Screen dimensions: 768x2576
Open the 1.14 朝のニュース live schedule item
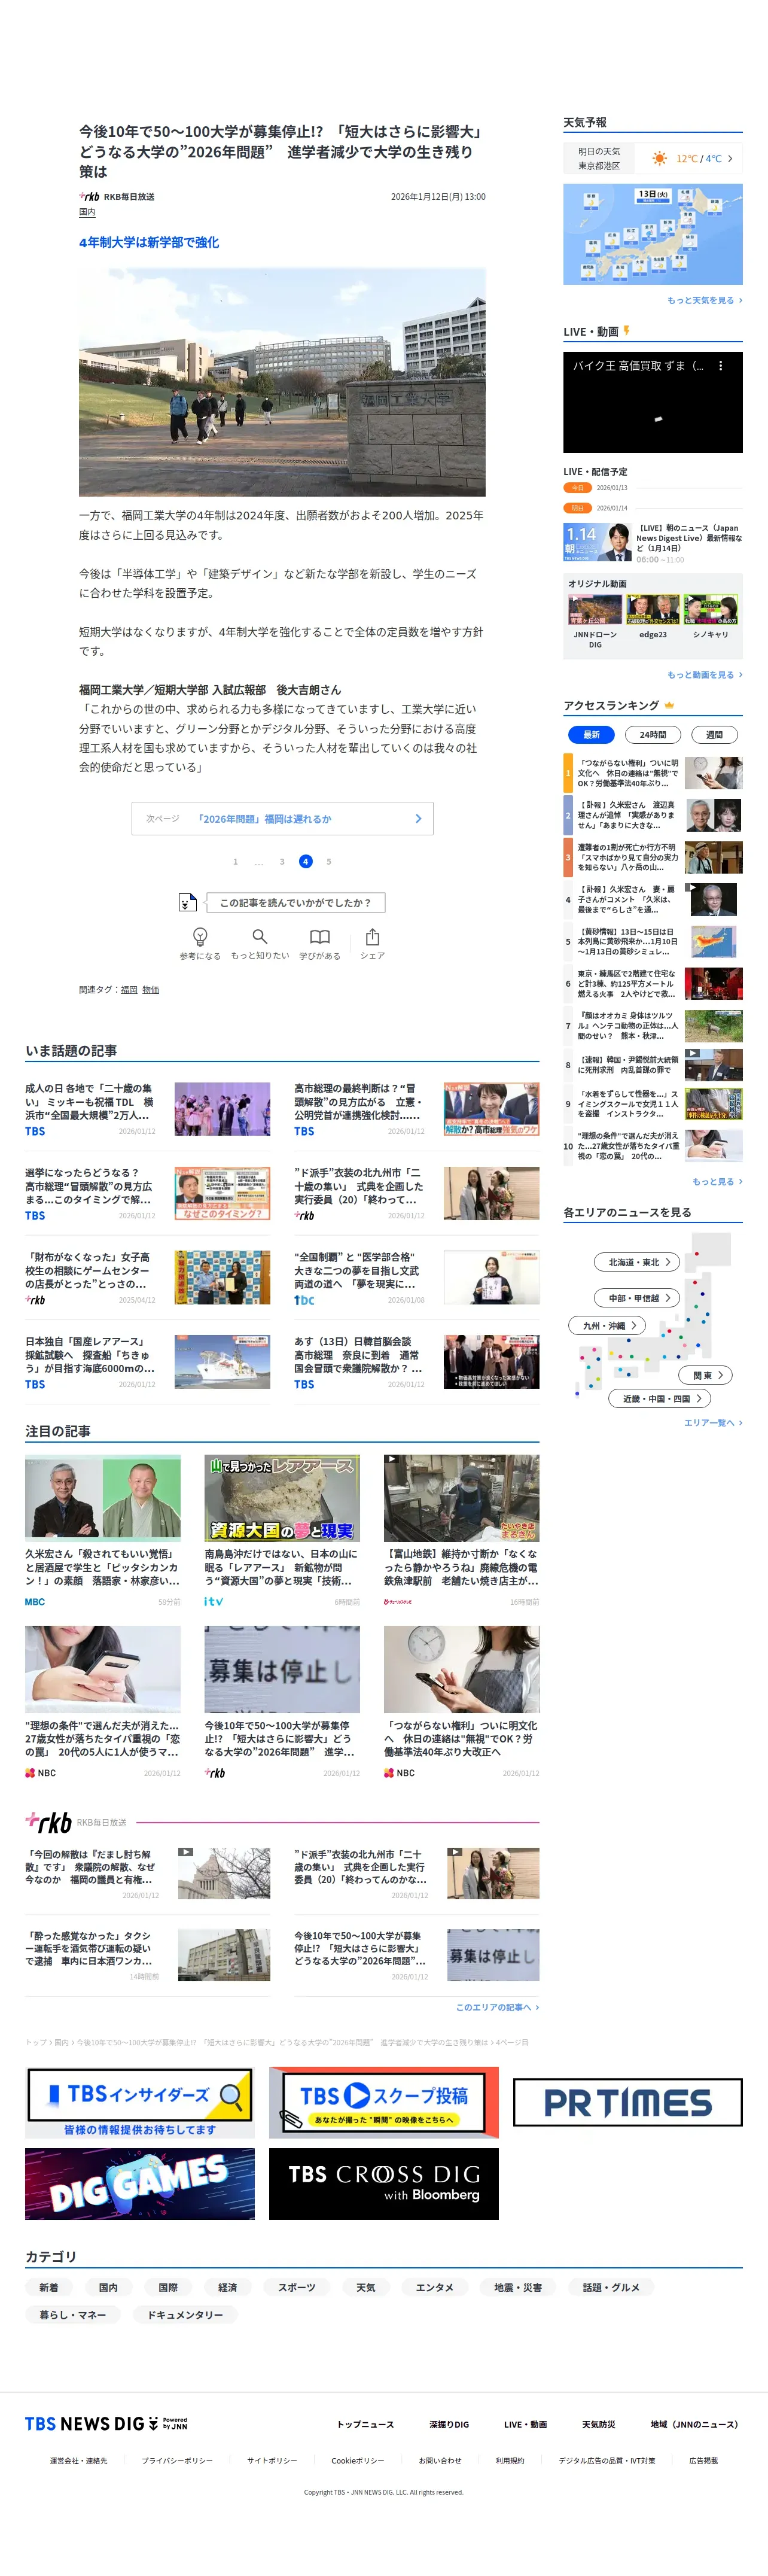coord(653,543)
